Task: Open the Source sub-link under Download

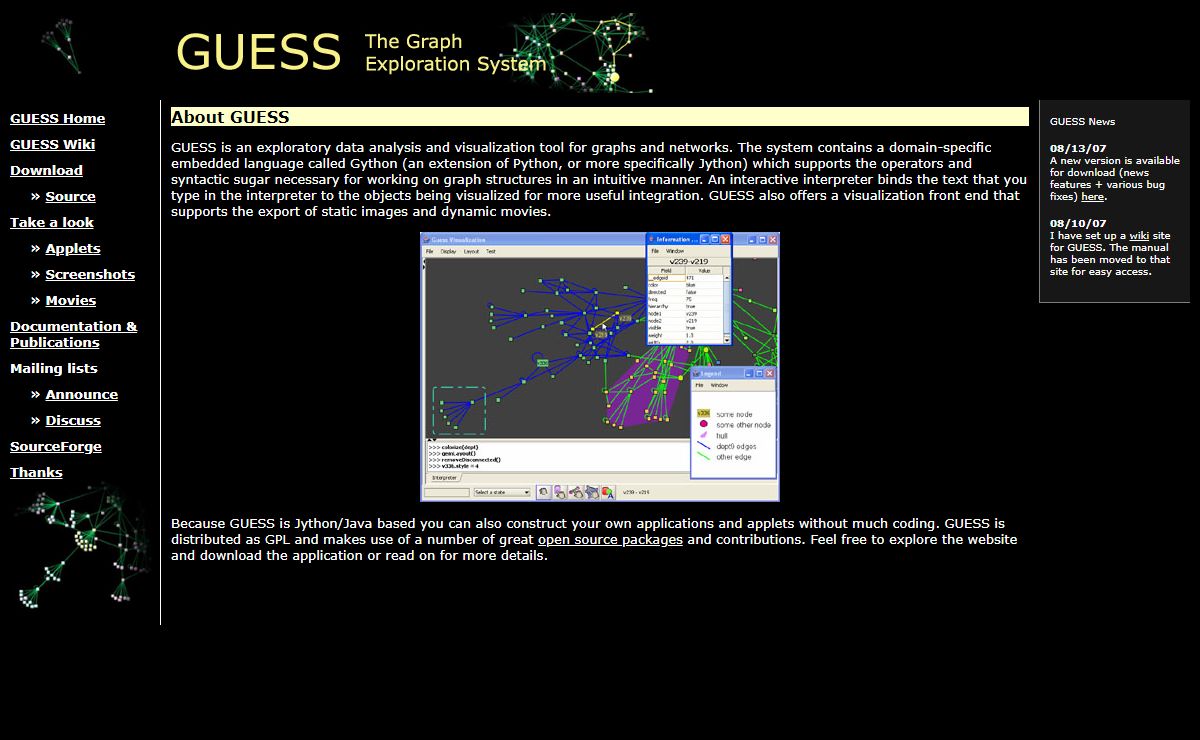Action: [x=70, y=197]
